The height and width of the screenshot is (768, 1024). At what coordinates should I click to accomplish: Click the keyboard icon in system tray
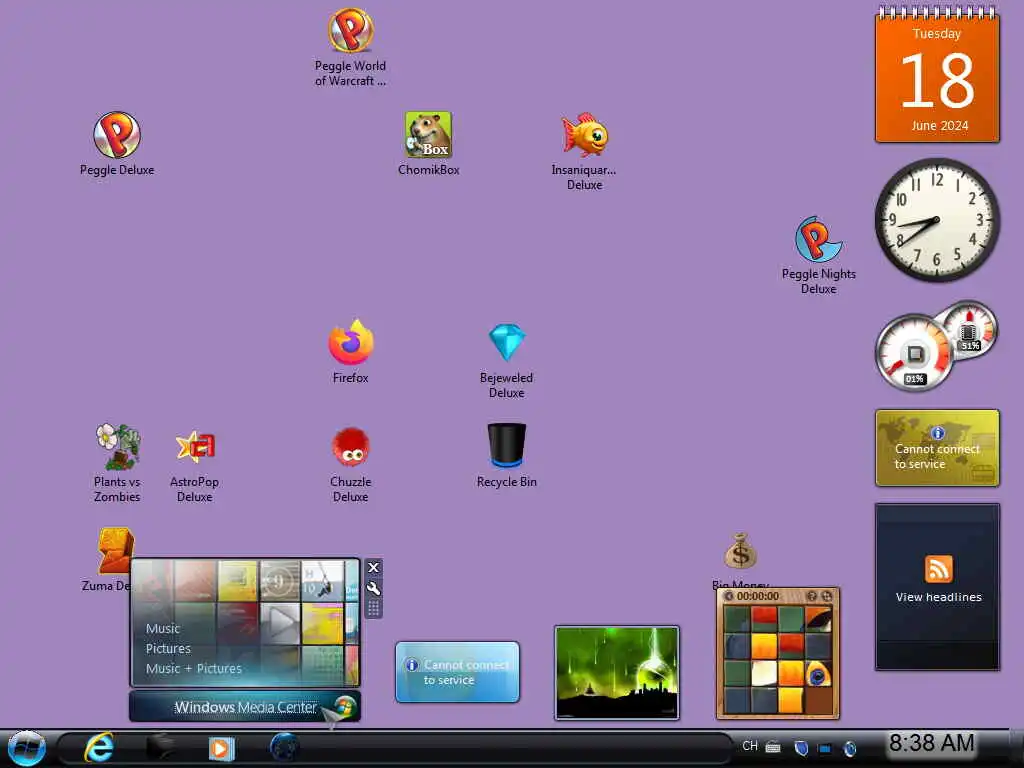[x=773, y=747]
